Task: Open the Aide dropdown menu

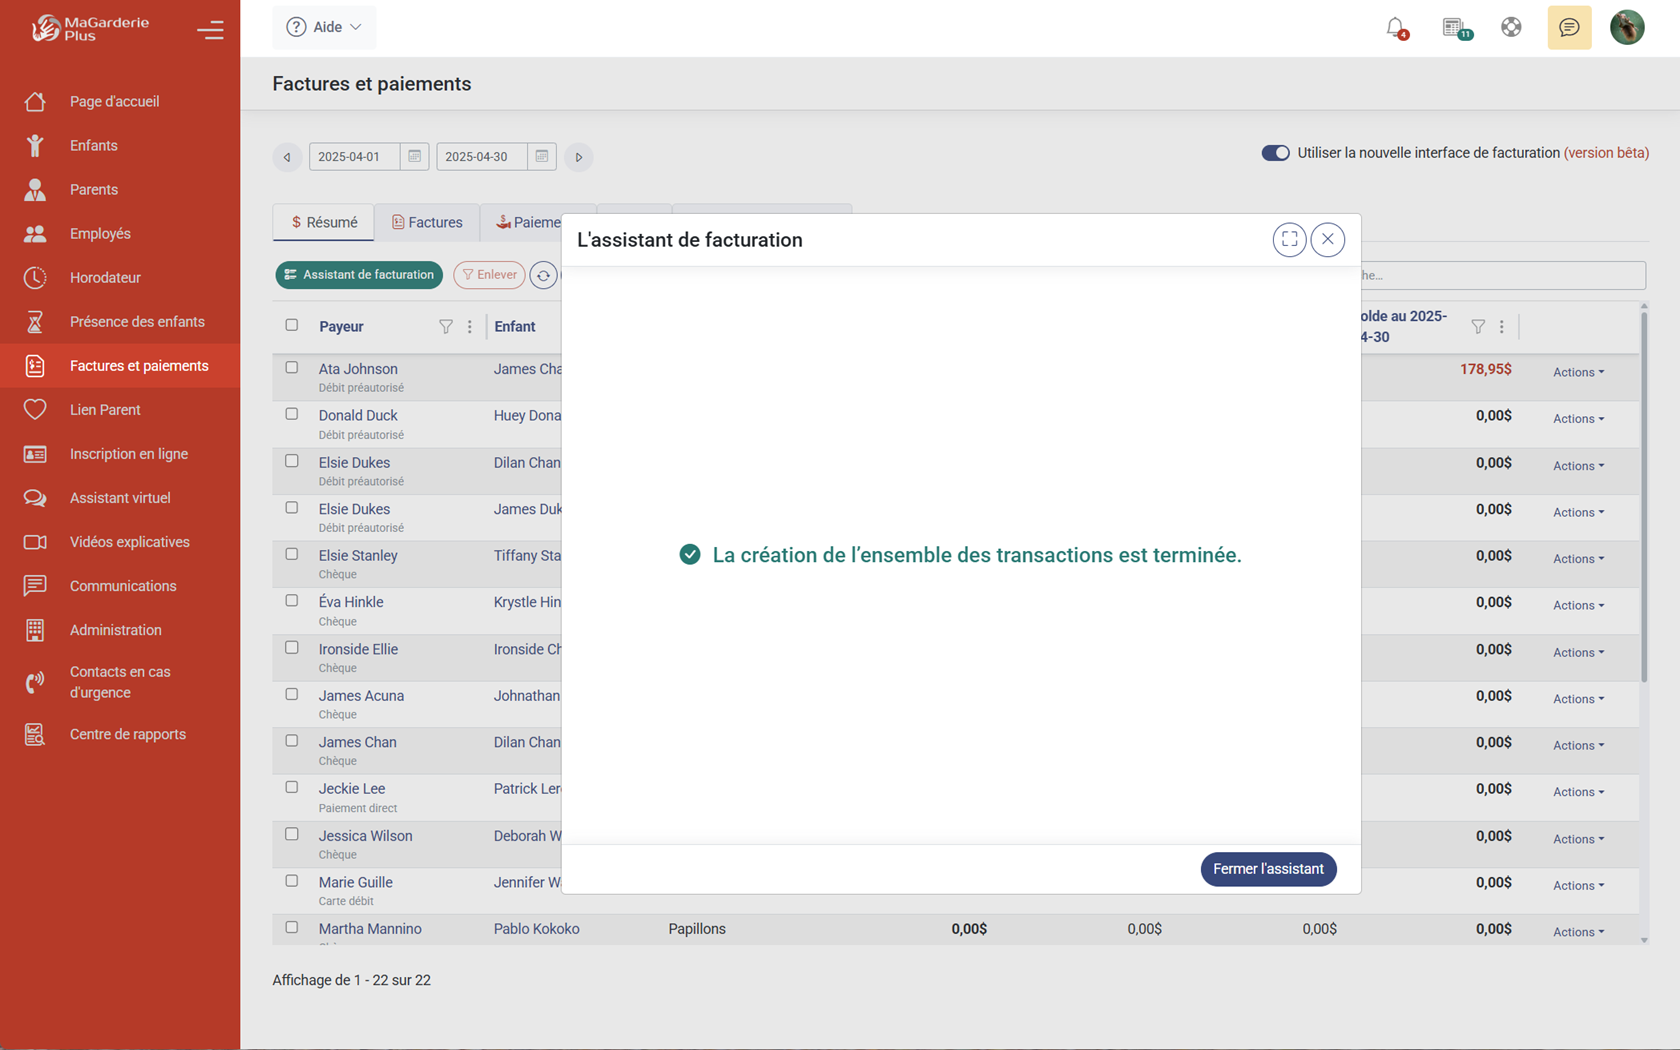Action: (x=324, y=27)
